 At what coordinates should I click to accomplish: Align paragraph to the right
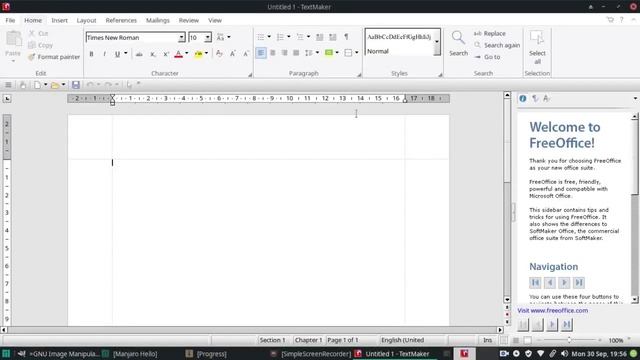[284, 53]
